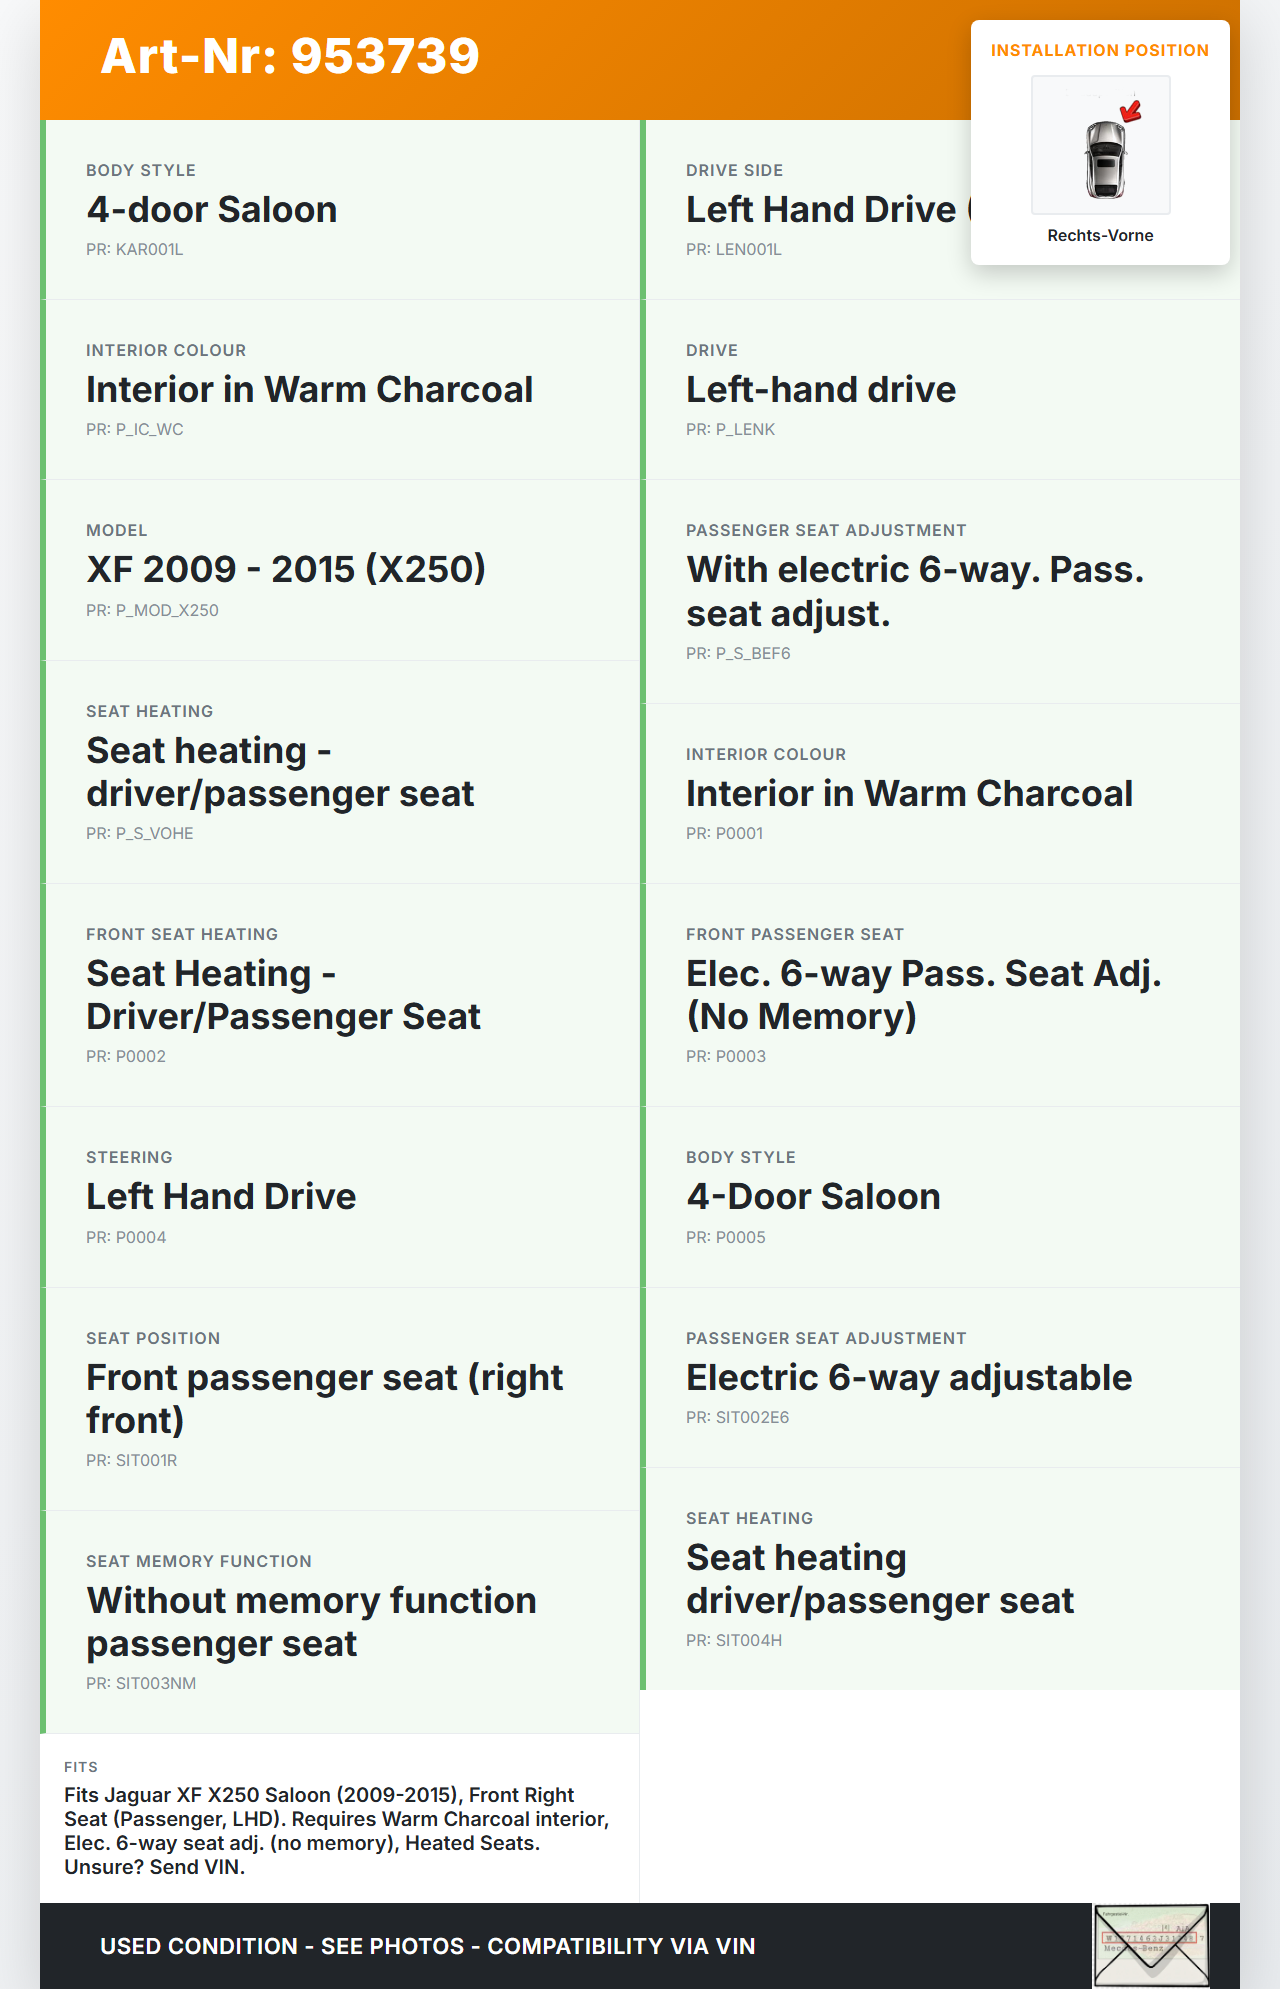
Task: Select PR code P_IC_WC text
Action: coord(135,430)
